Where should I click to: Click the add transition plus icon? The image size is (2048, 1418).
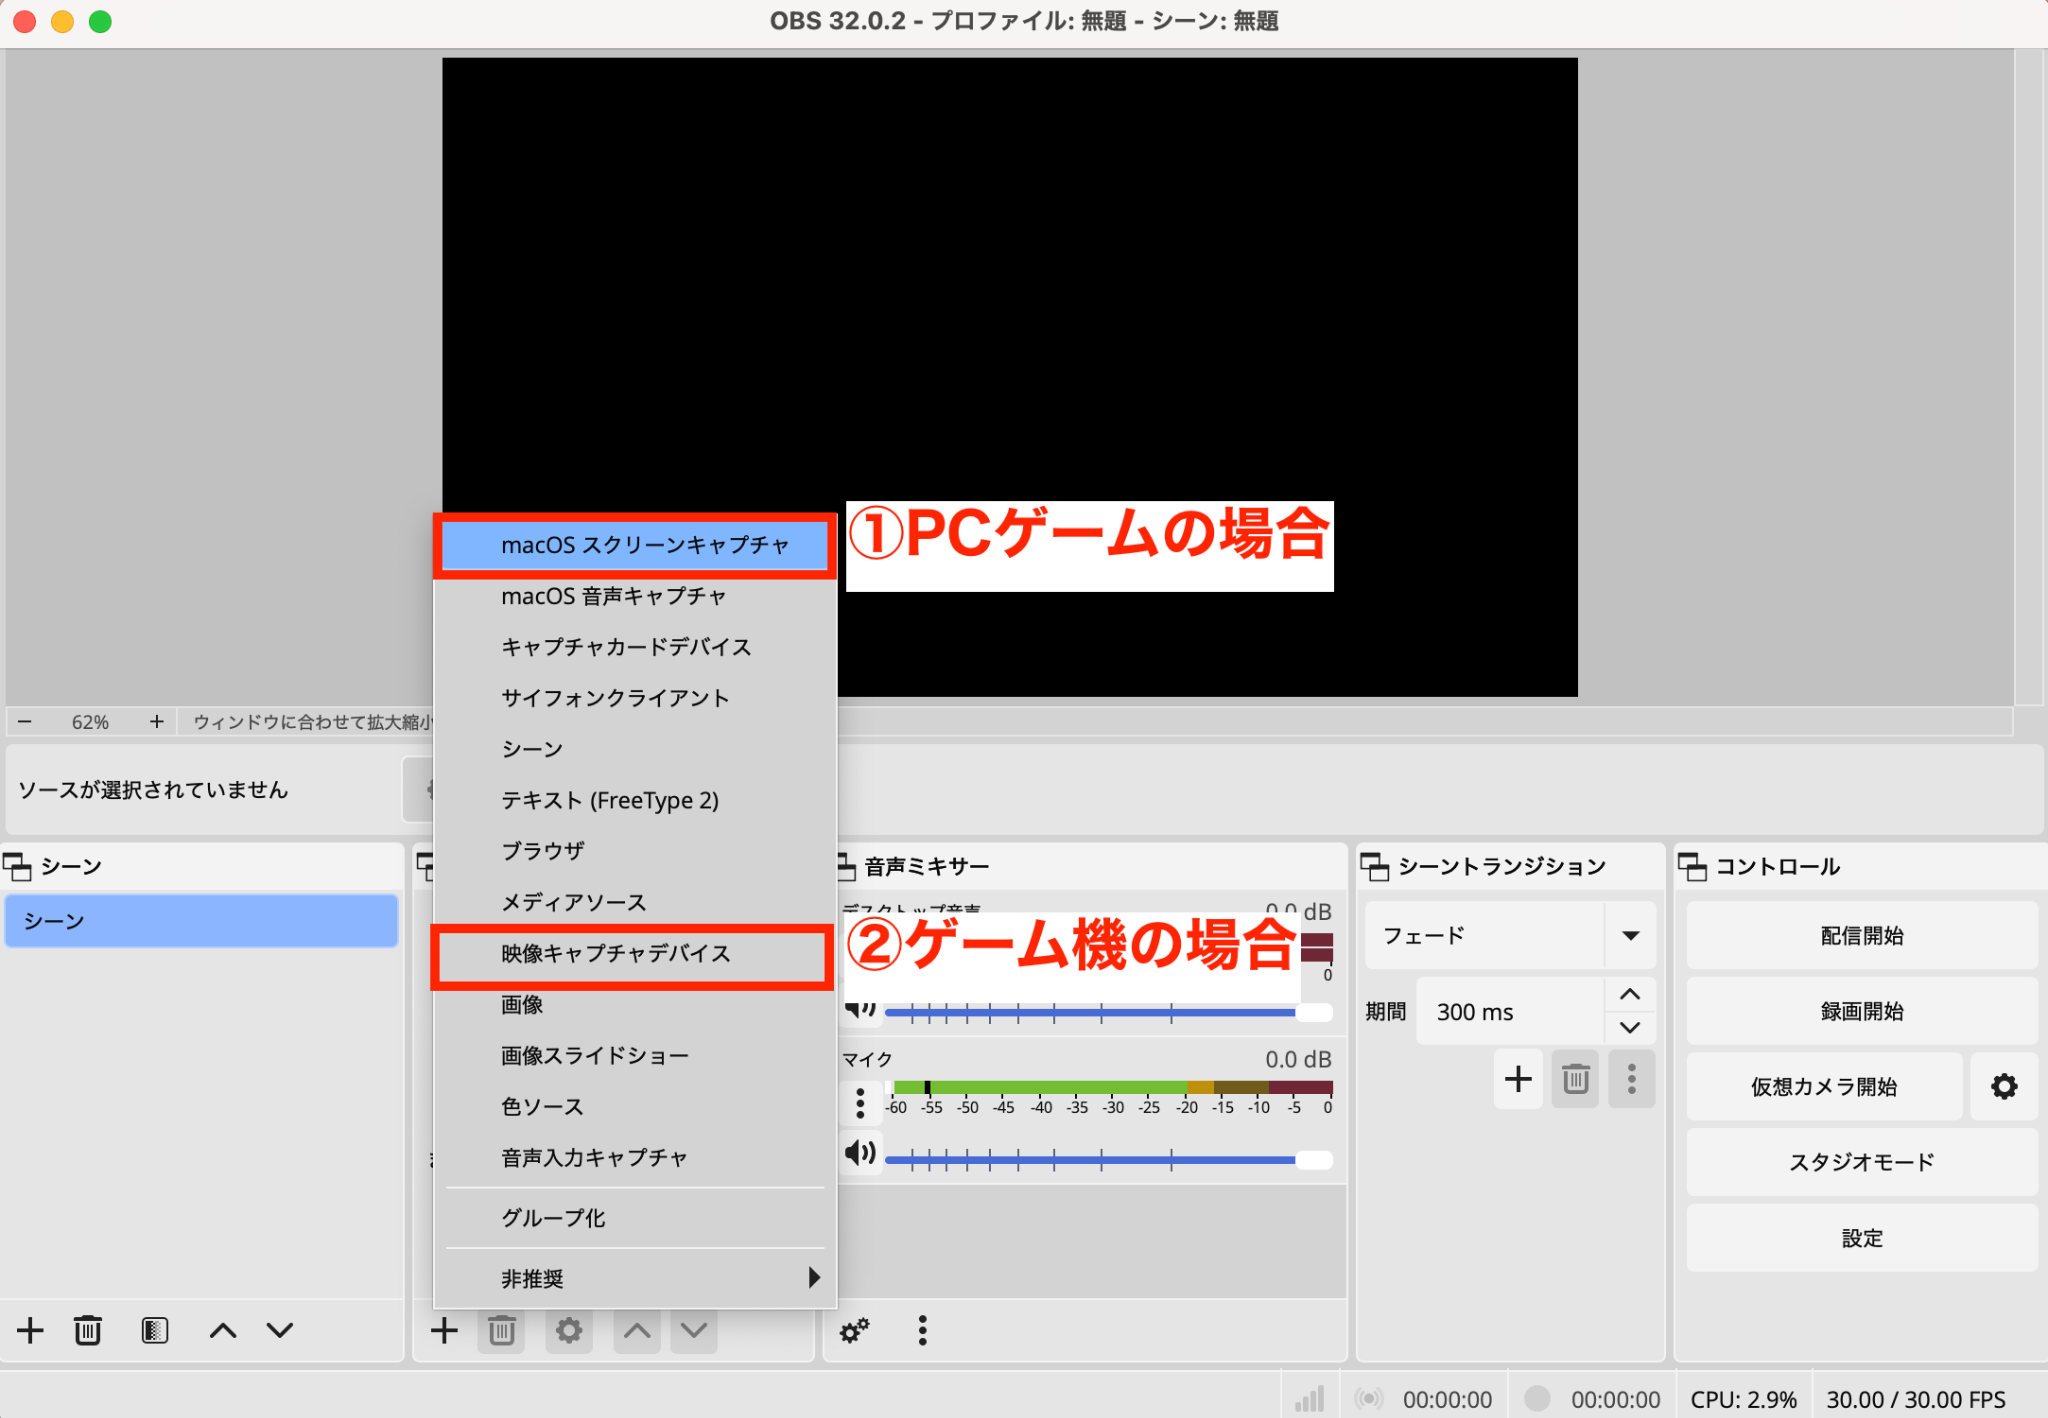pyautogui.click(x=1518, y=1079)
